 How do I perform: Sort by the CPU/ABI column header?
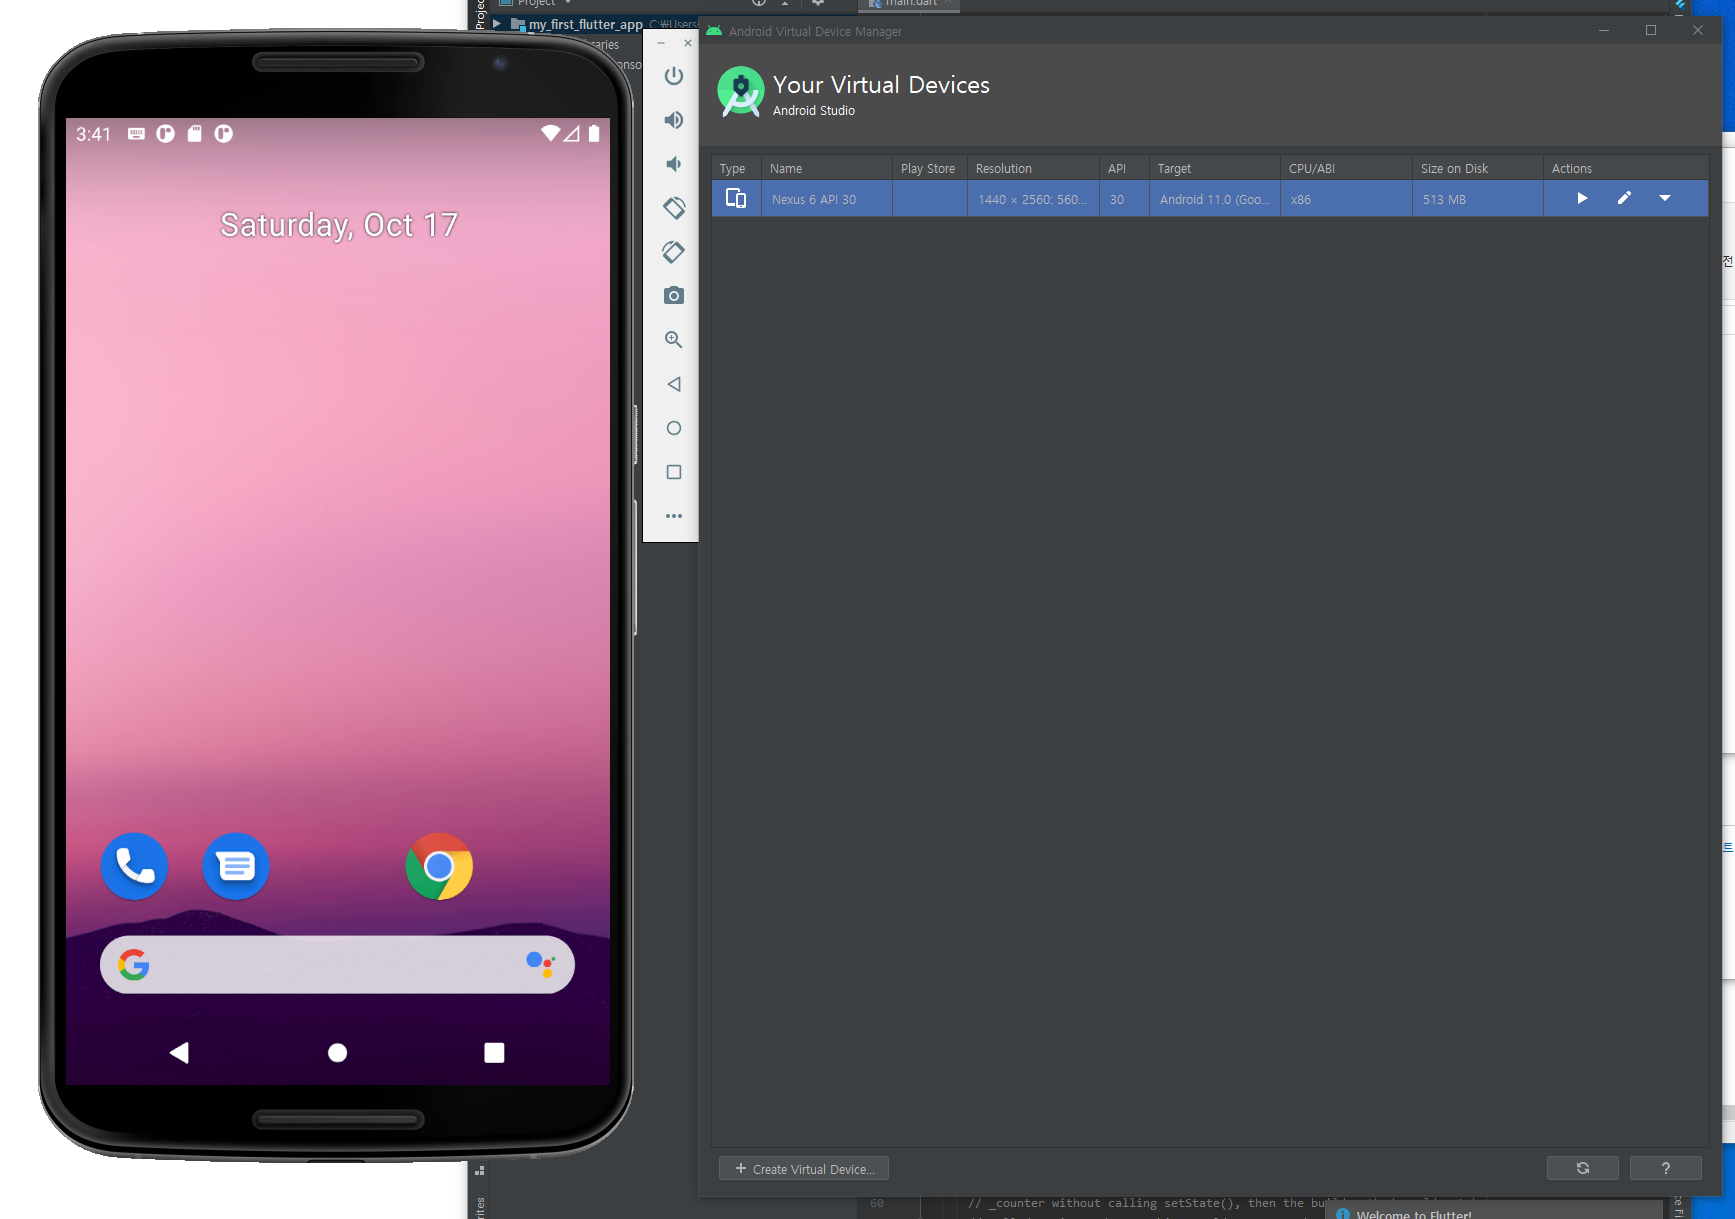coord(1346,168)
